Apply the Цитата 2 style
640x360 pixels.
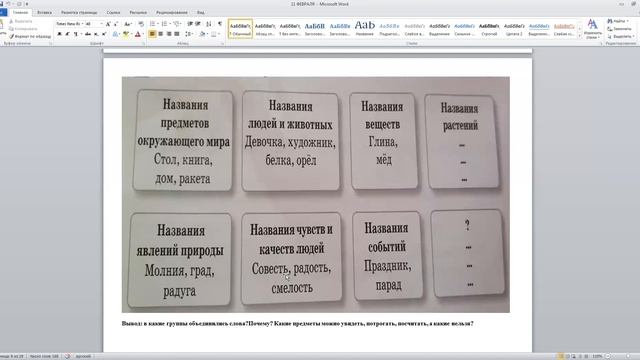tap(514, 29)
